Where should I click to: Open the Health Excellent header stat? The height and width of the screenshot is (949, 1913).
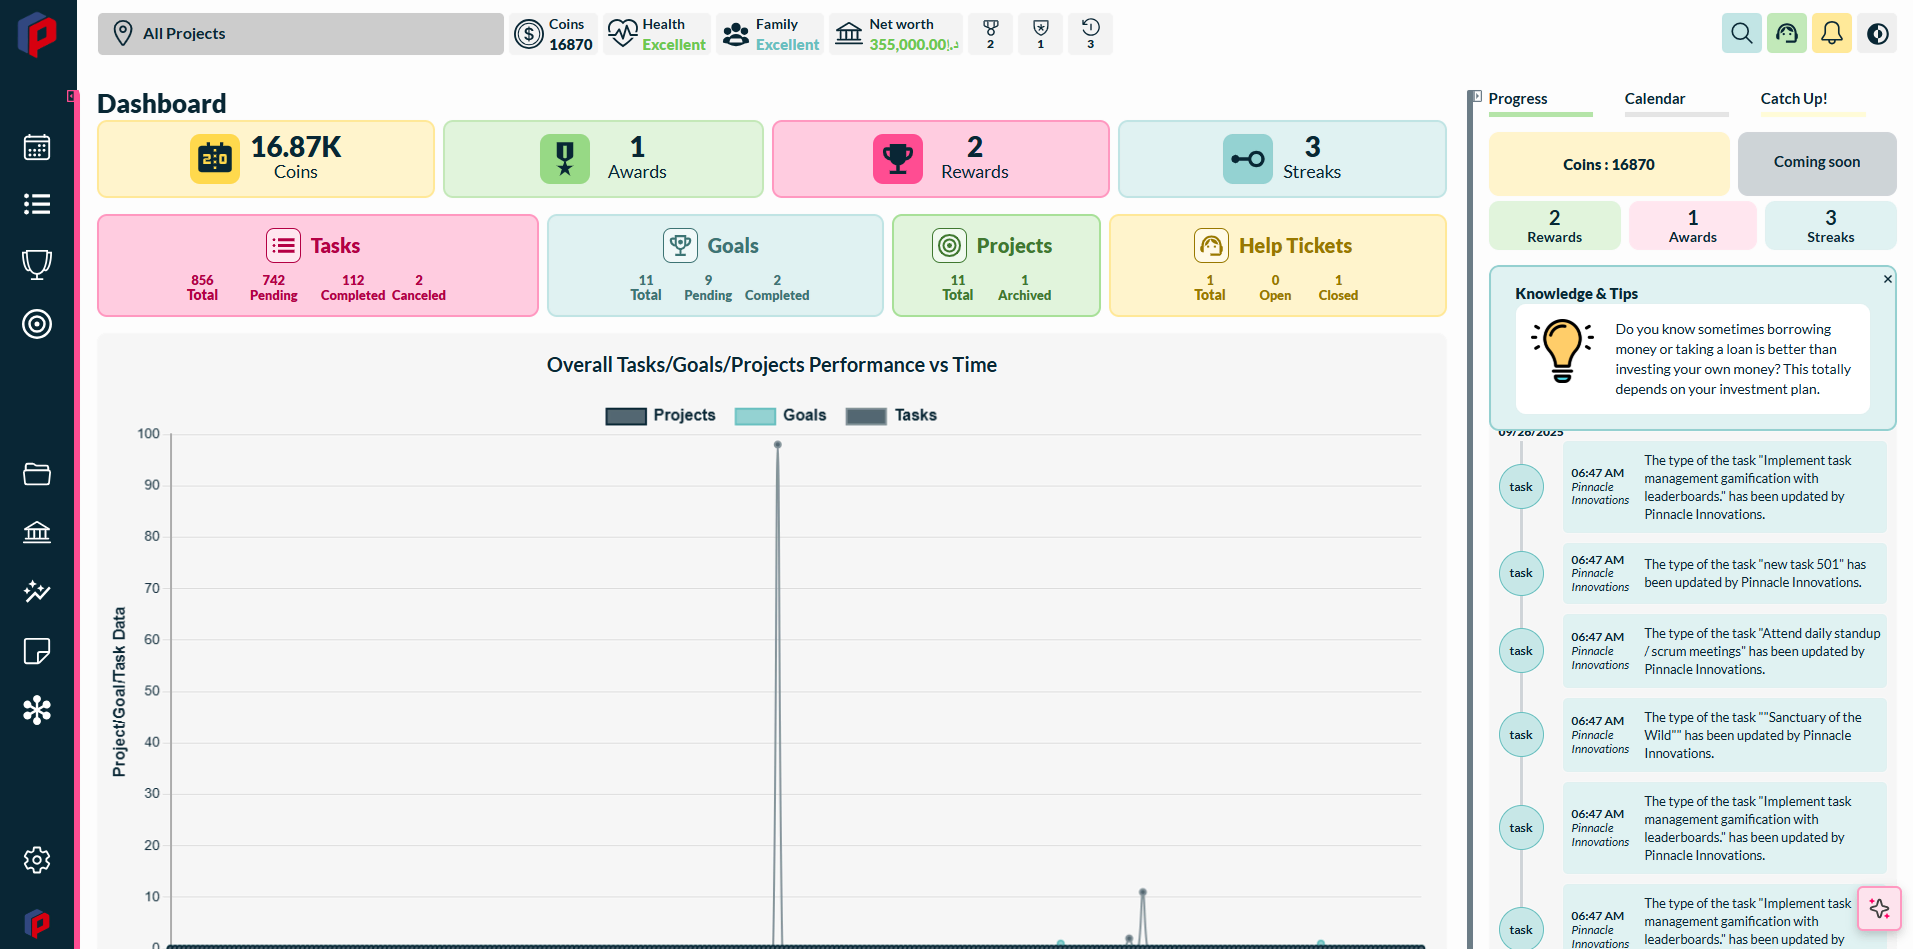(x=658, y=34)
